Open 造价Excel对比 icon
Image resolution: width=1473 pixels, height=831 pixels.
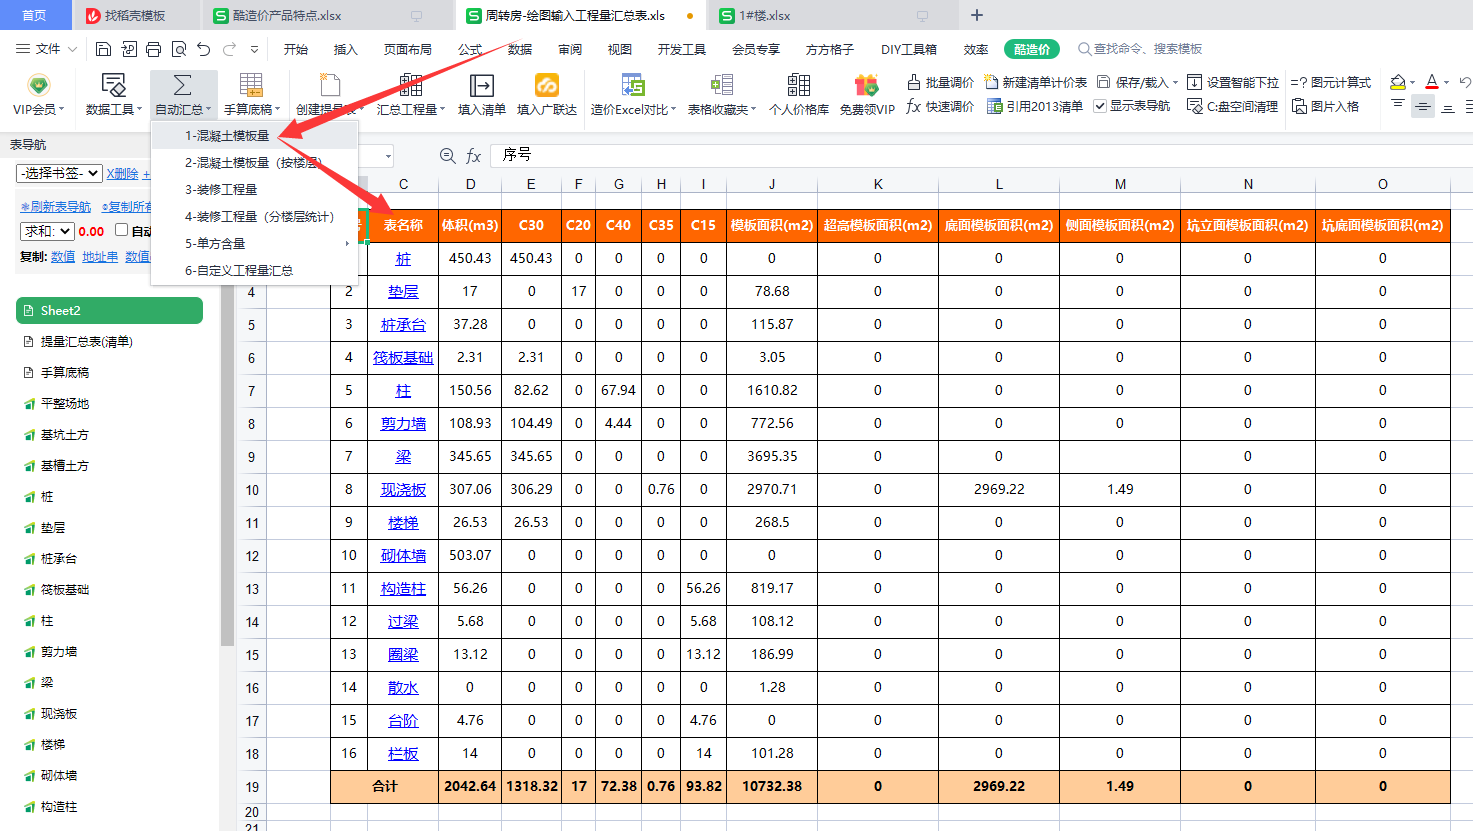click(633, 85)
